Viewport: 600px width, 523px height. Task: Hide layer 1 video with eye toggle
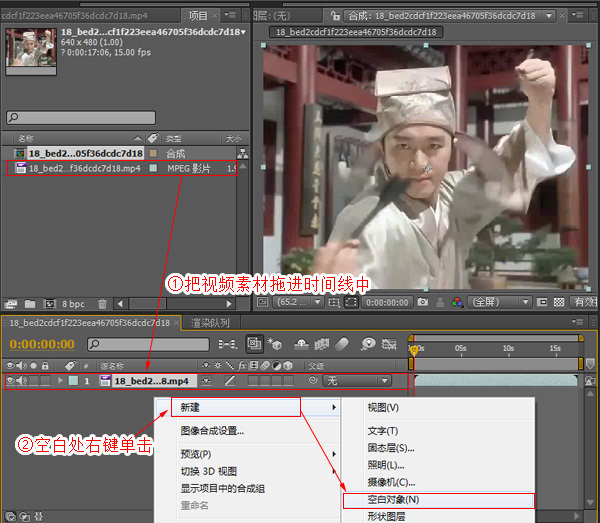point(11,381)
